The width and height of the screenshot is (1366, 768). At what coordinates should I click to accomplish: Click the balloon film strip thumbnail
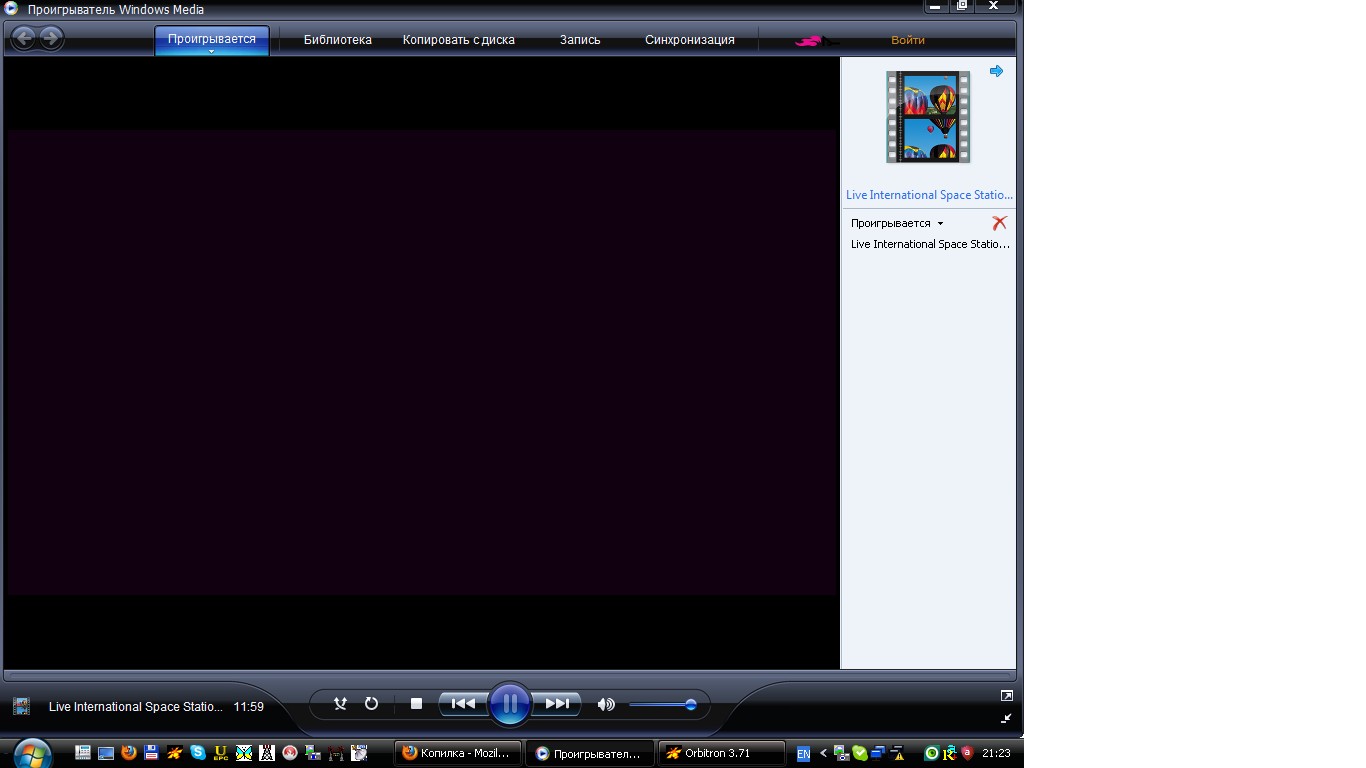coord(928,117)
